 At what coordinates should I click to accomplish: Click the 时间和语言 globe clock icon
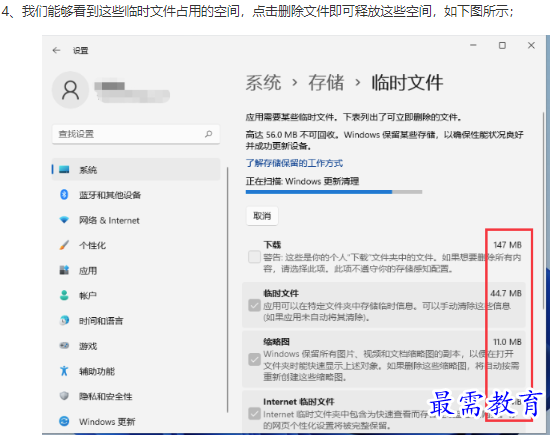click(64, 320)
